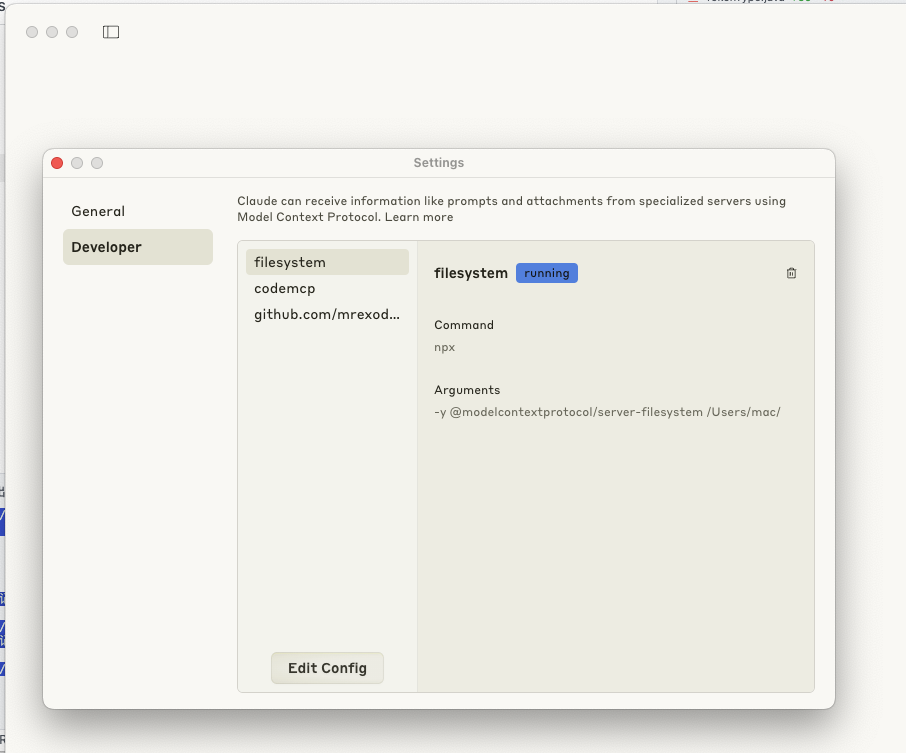Click the Settings window zoom button

tap(97, 163)
